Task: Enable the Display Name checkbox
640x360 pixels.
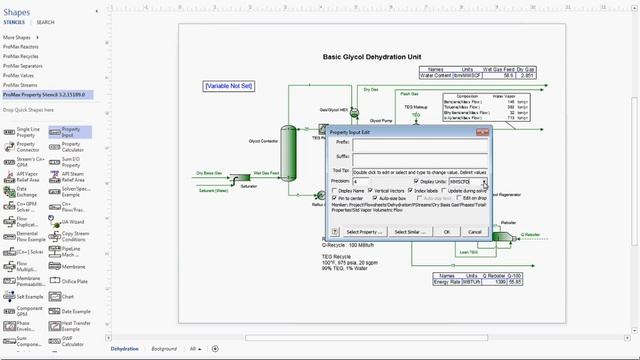Action: [x=334, y=191]
